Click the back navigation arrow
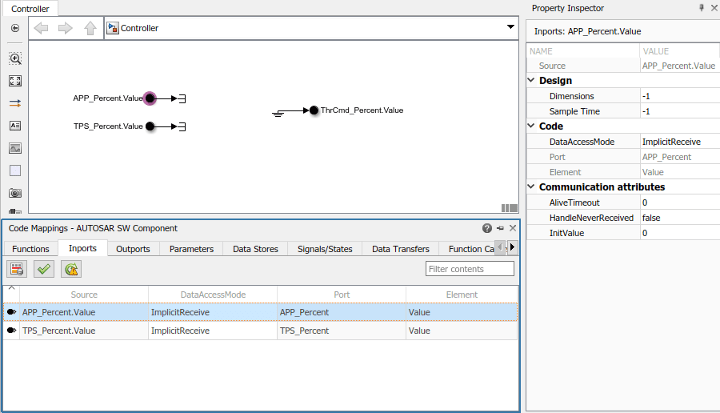 point(41,28)
